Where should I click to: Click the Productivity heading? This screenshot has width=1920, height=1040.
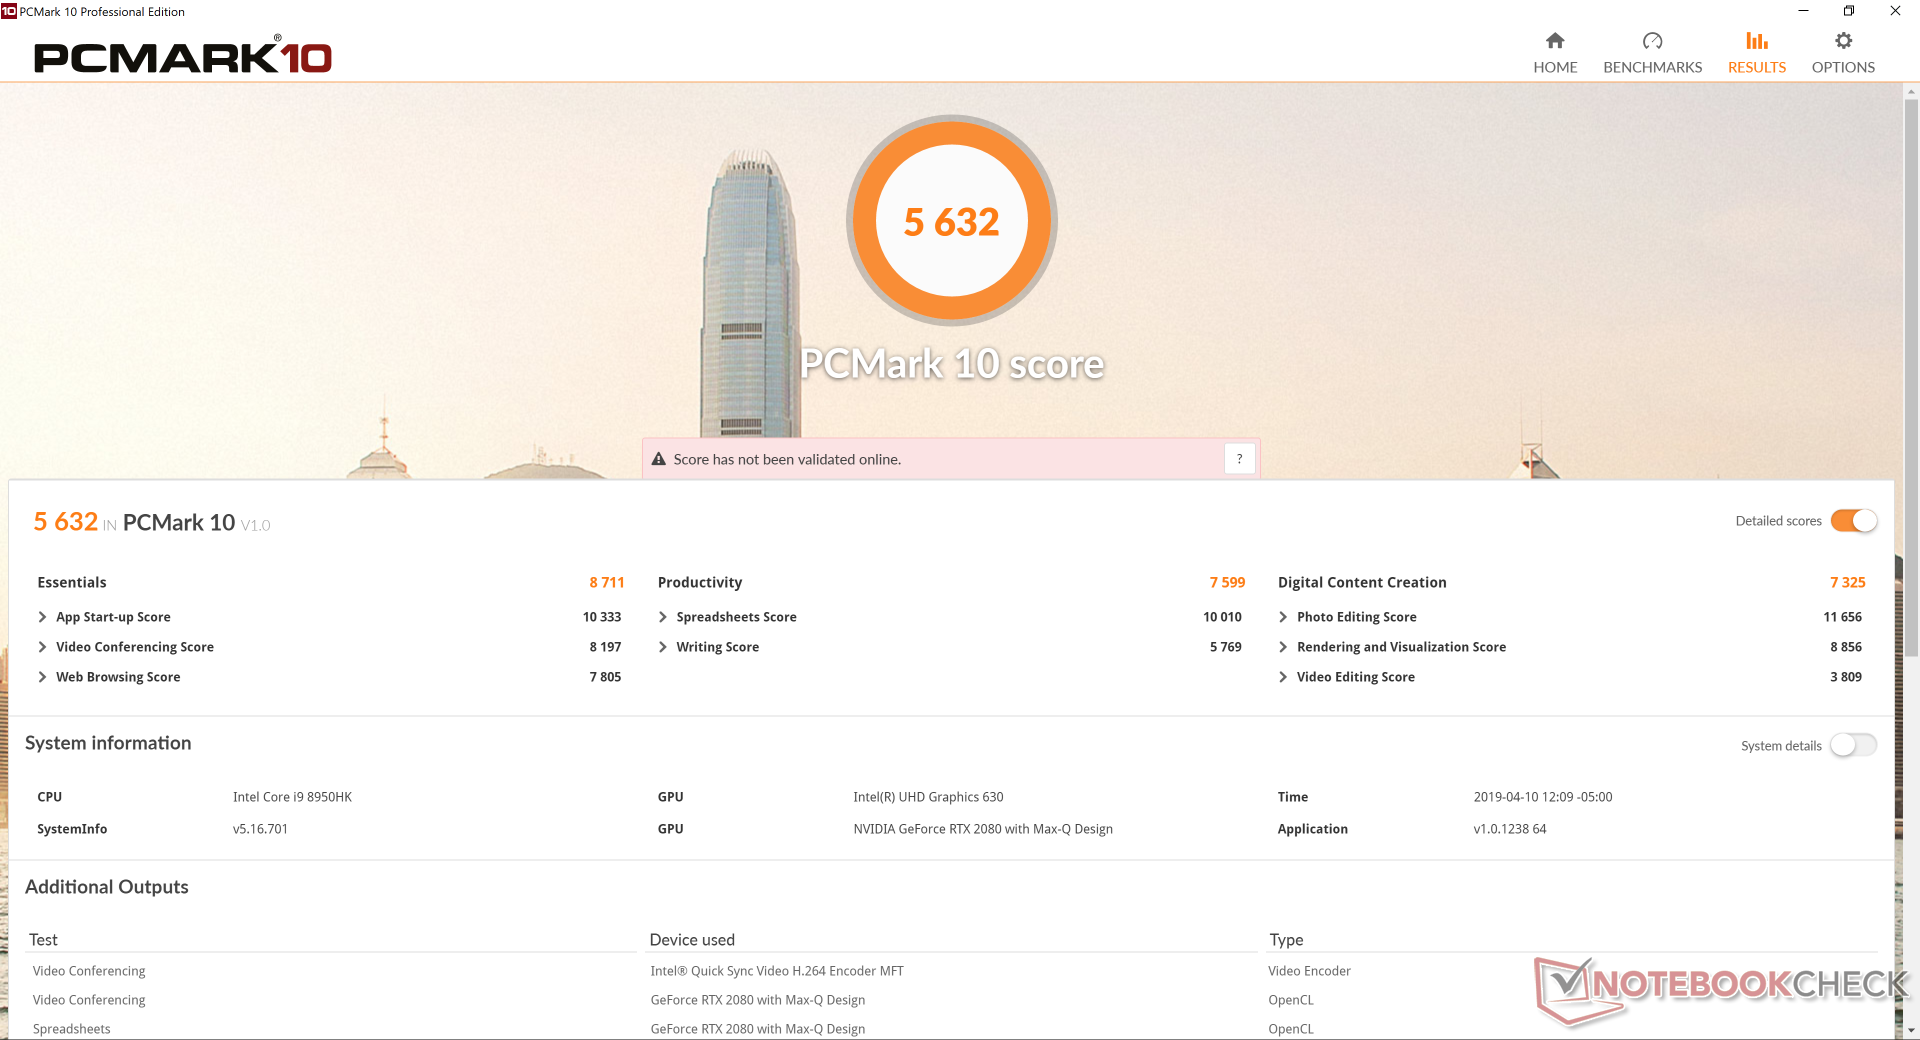[x=700, y=582]
